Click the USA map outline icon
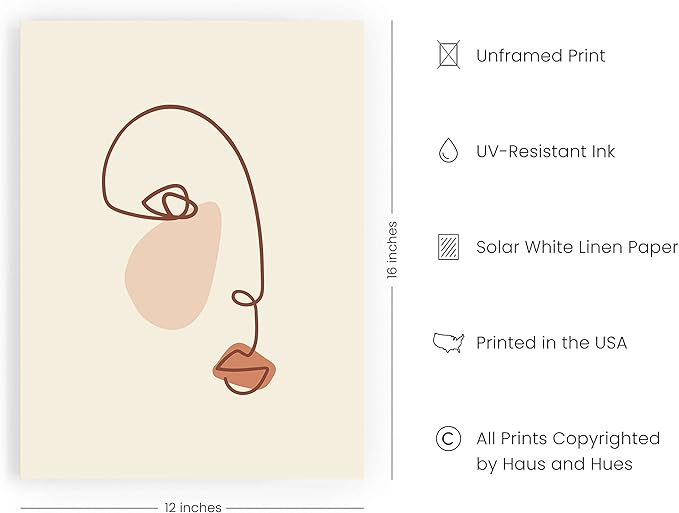This screenshot has width=679, height=513. tap(448, 342)
